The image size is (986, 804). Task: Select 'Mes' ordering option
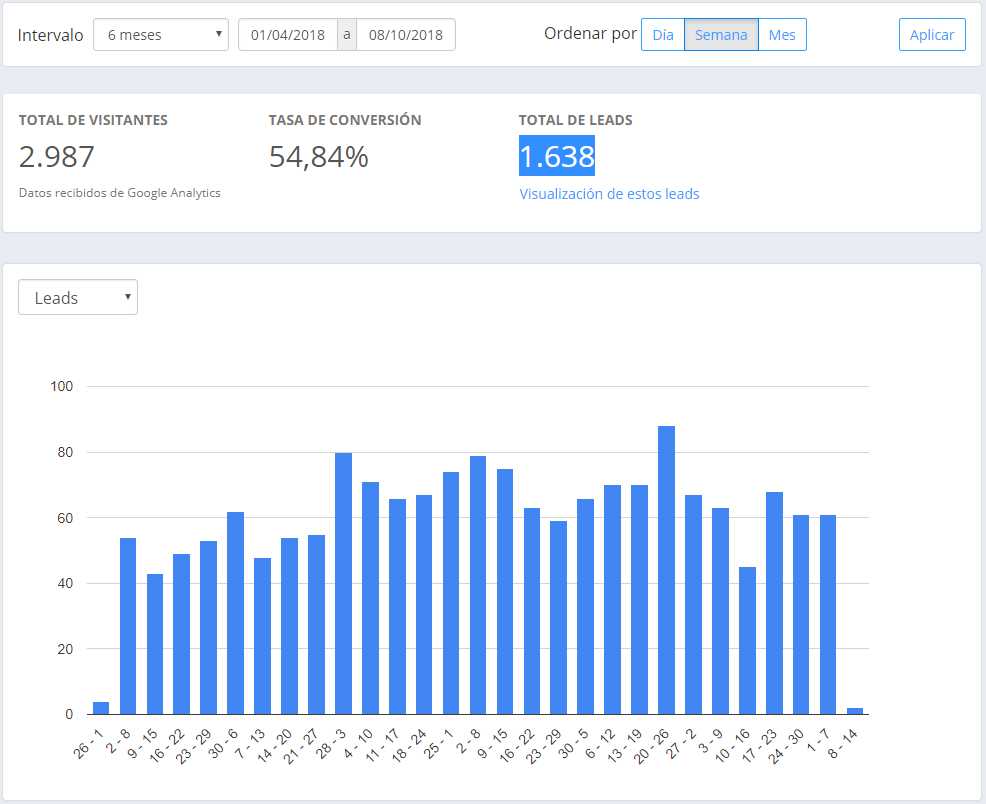click(x=782, y=35)
